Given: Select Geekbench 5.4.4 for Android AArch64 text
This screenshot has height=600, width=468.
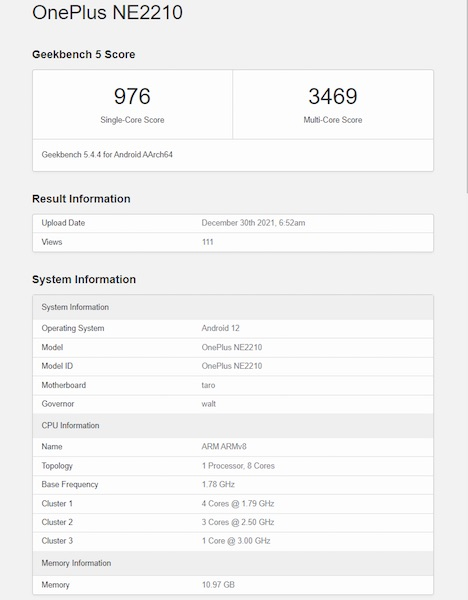Looking at the screenshot, I should pyautogui.click(x=107, y=155).
